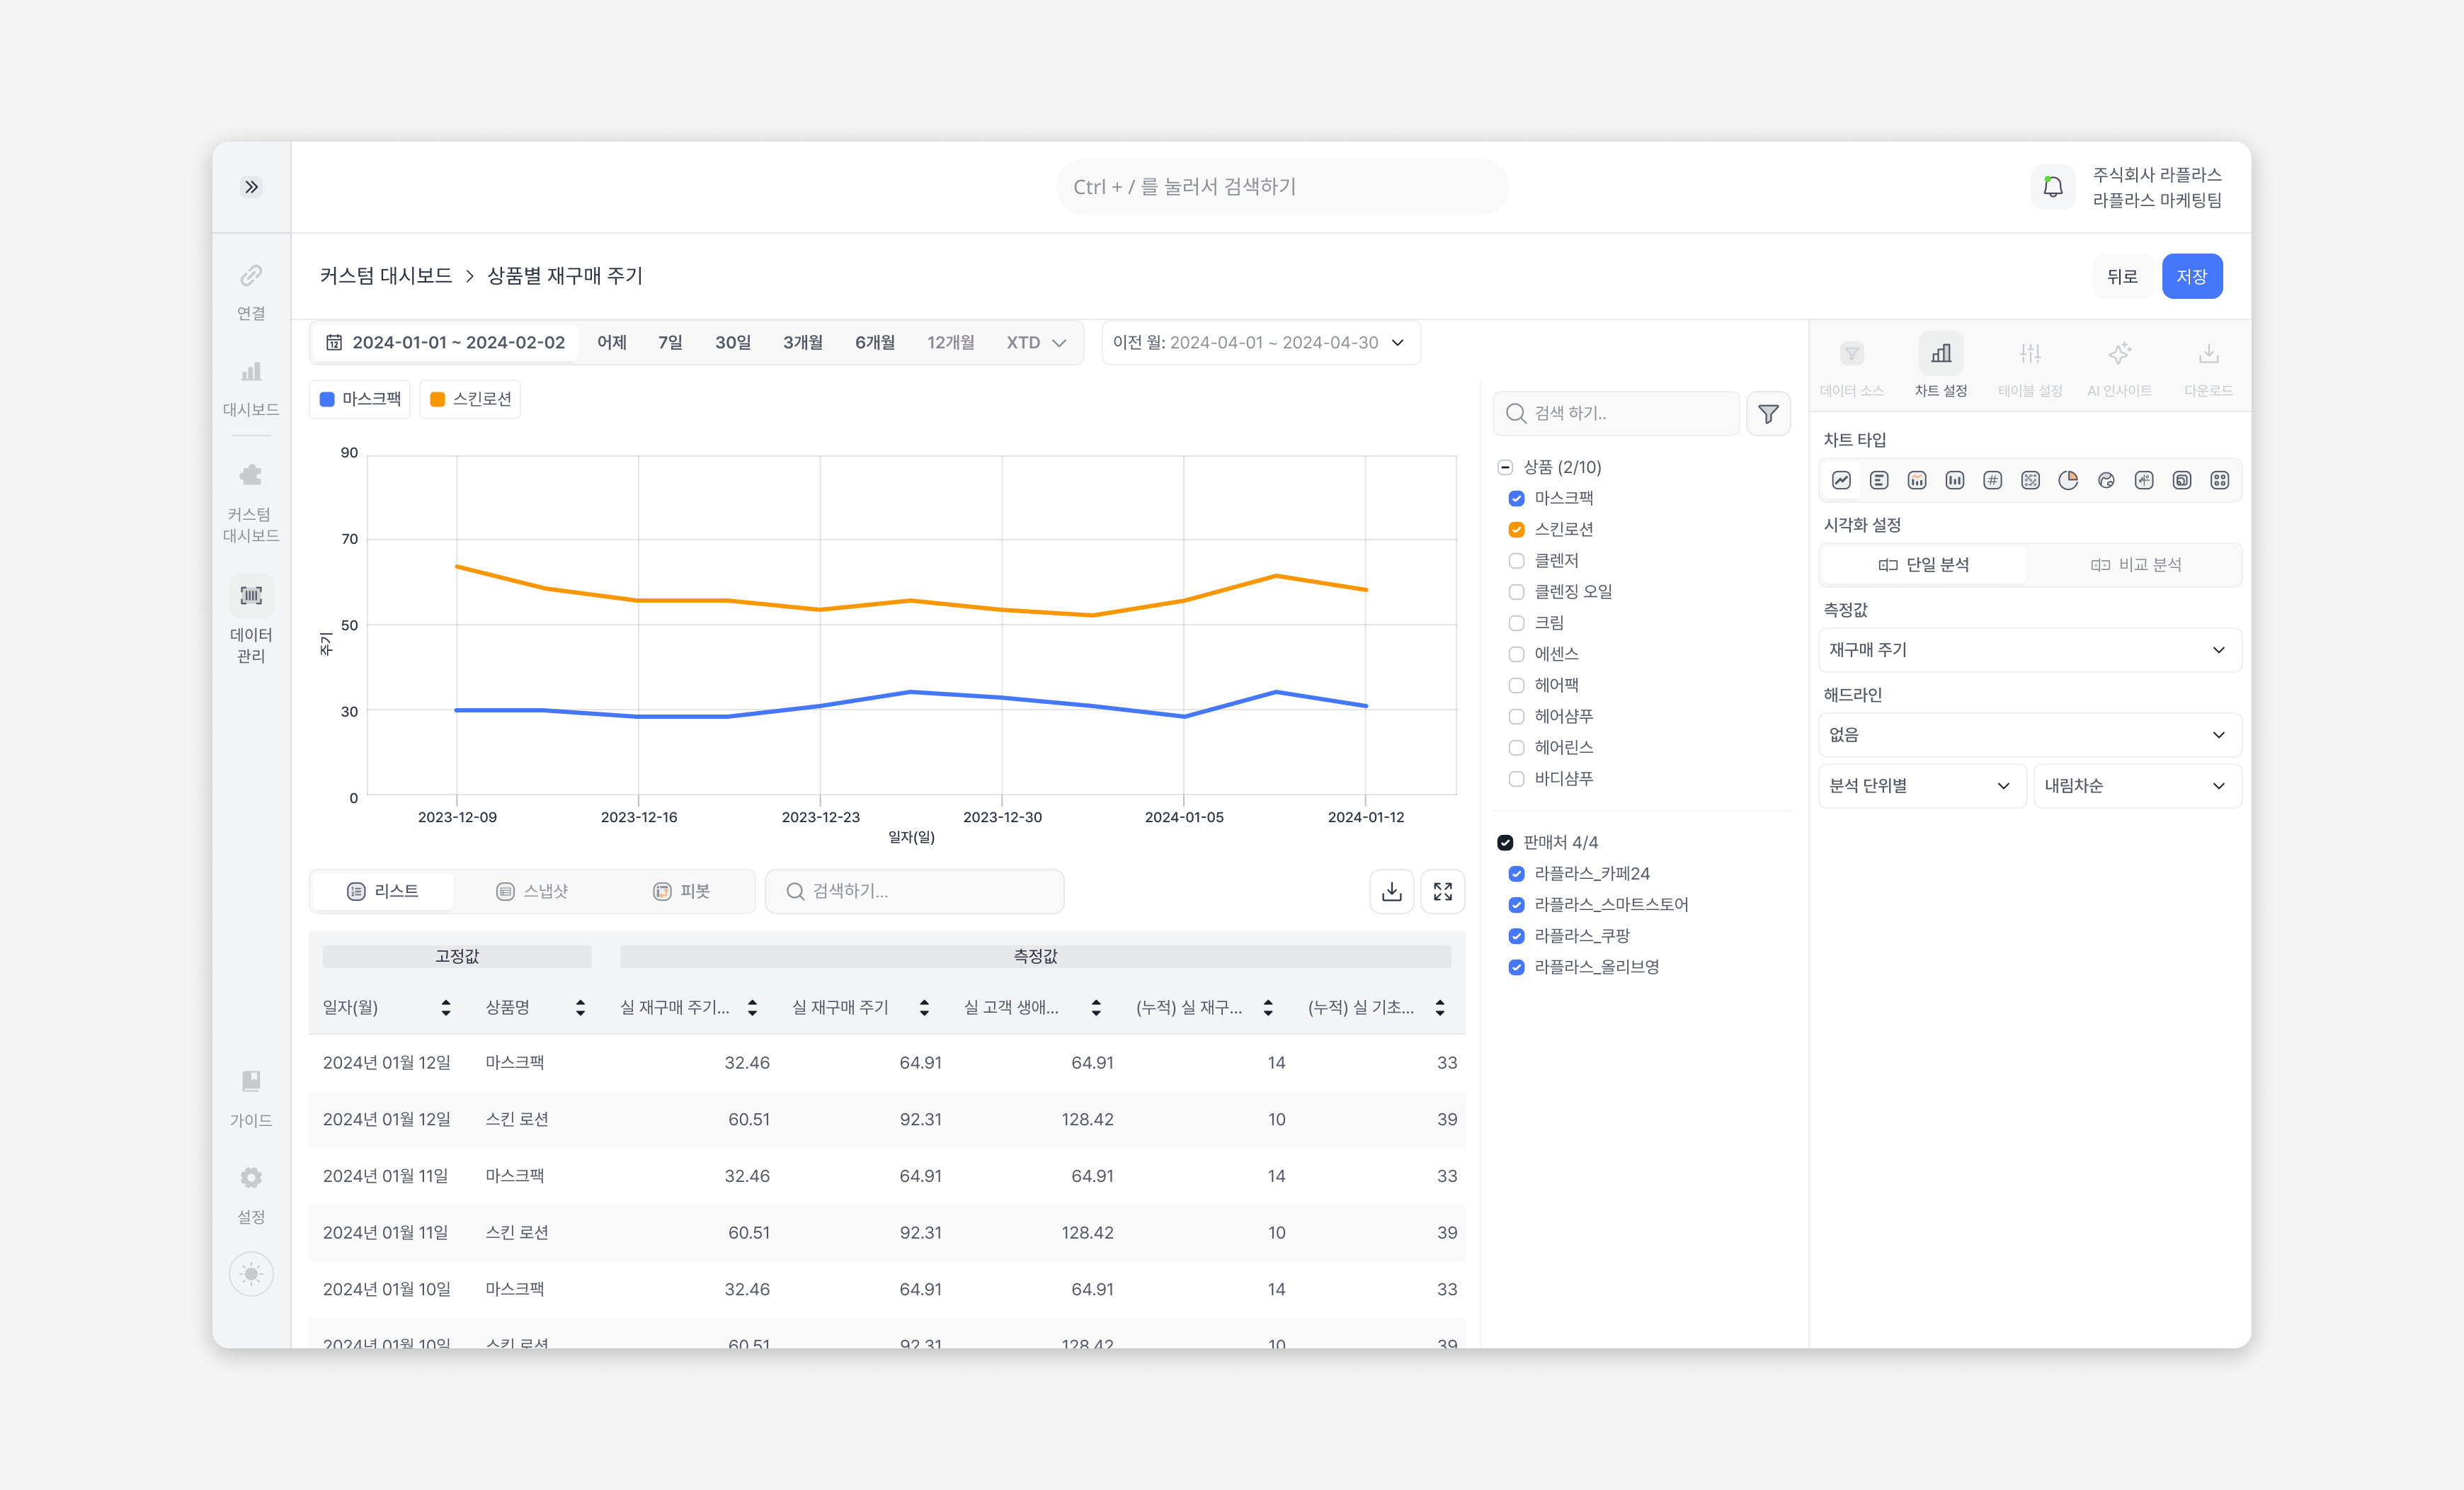Expand the sidebar with double-chevron icon

251,187
